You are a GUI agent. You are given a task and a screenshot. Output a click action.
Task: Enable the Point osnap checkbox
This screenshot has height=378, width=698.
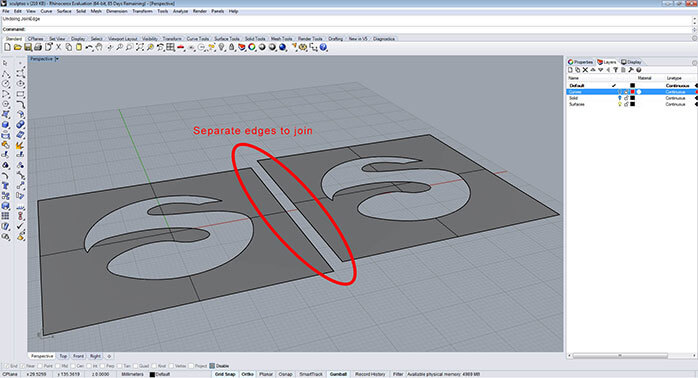(x=41, y=366)
